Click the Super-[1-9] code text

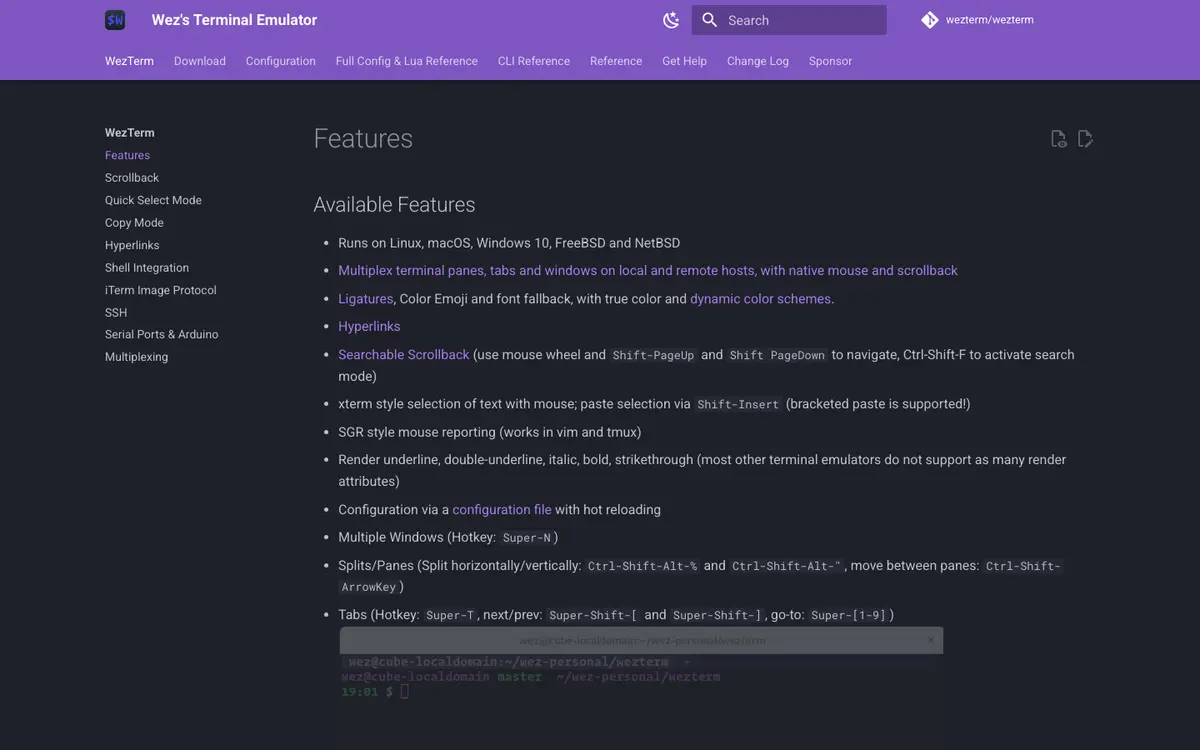(x=849, y=615)
